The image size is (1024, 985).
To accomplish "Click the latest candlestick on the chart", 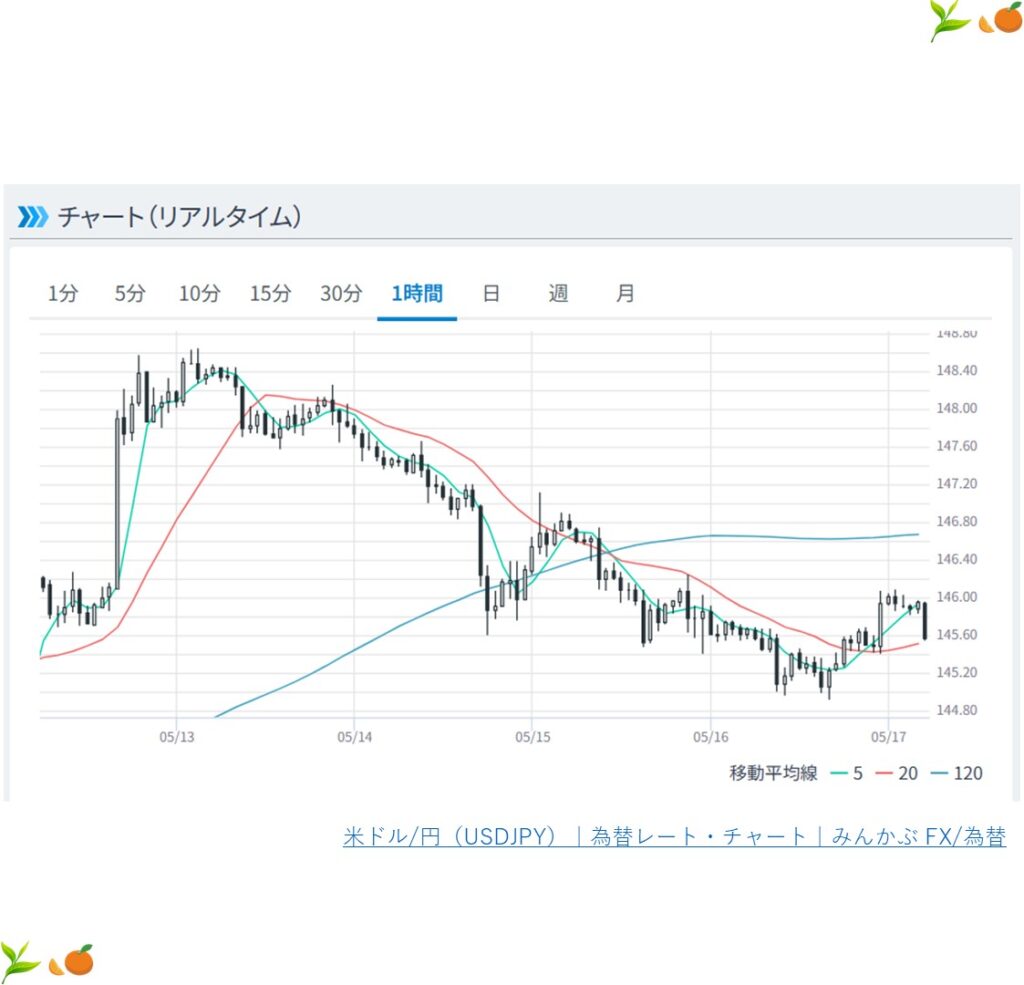I will click(x=925, y=620).
